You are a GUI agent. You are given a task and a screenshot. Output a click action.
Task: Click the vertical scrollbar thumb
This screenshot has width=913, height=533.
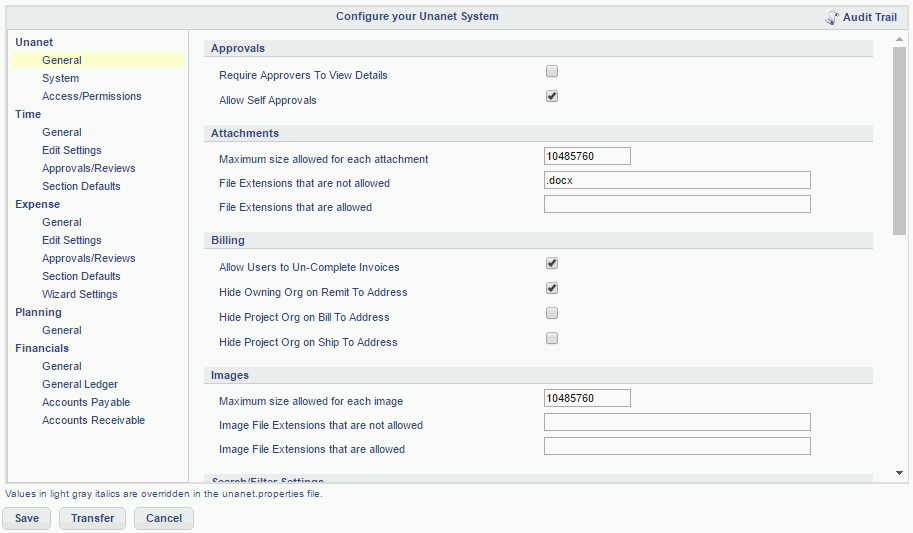900,141
